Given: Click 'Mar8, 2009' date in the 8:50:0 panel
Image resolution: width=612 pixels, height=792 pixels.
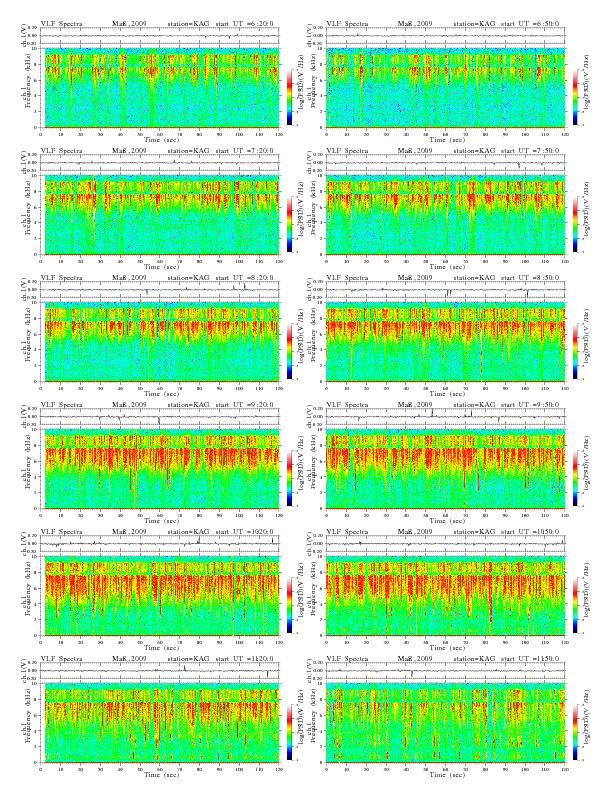Looking at the screenshot, I should [415, 278].
